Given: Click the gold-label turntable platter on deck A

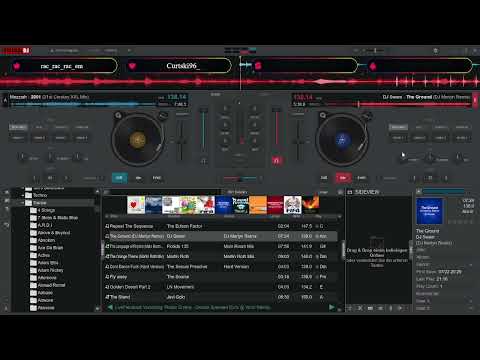Looking at the screenshot, I should (137, 139).
